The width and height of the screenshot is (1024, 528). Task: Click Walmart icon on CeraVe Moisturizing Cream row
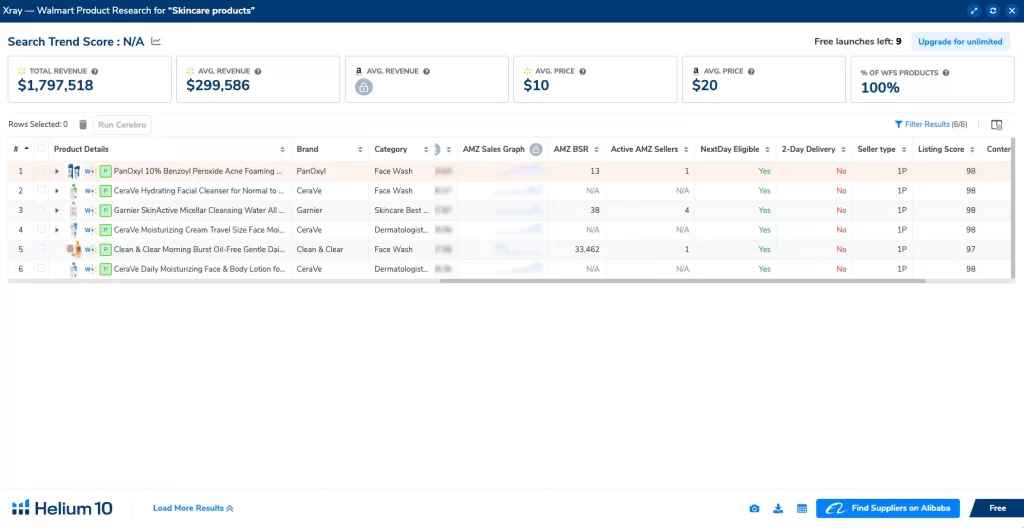pos(90,230)
